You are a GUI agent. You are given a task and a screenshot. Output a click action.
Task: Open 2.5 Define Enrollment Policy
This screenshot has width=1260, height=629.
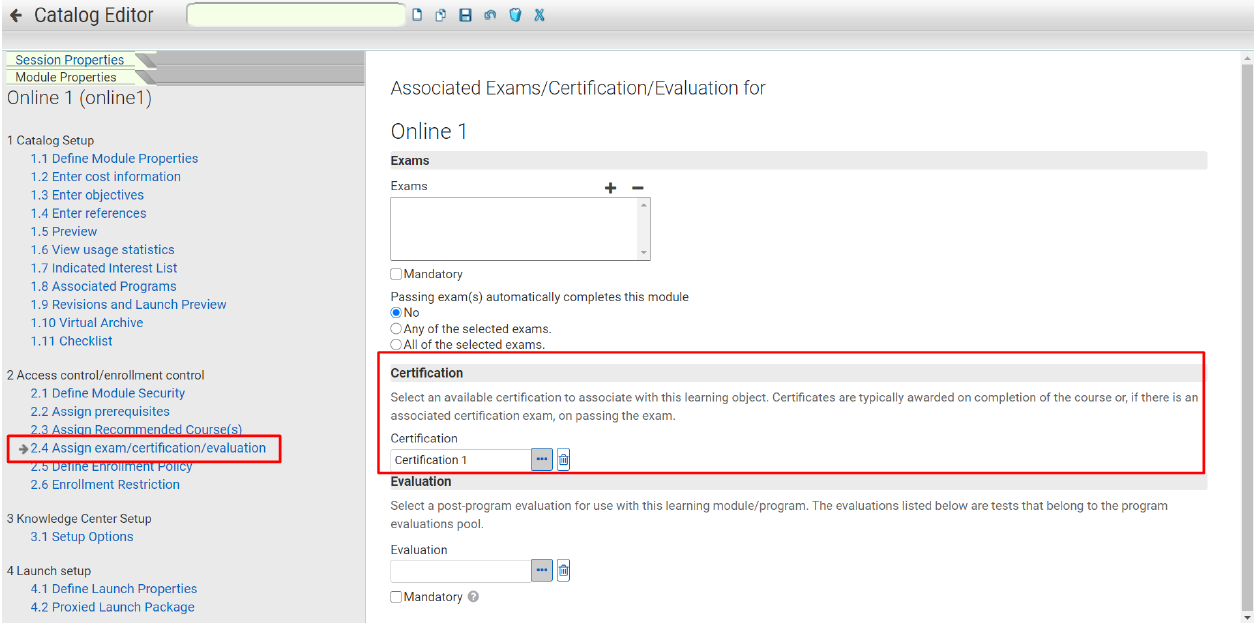coord(111,467)
